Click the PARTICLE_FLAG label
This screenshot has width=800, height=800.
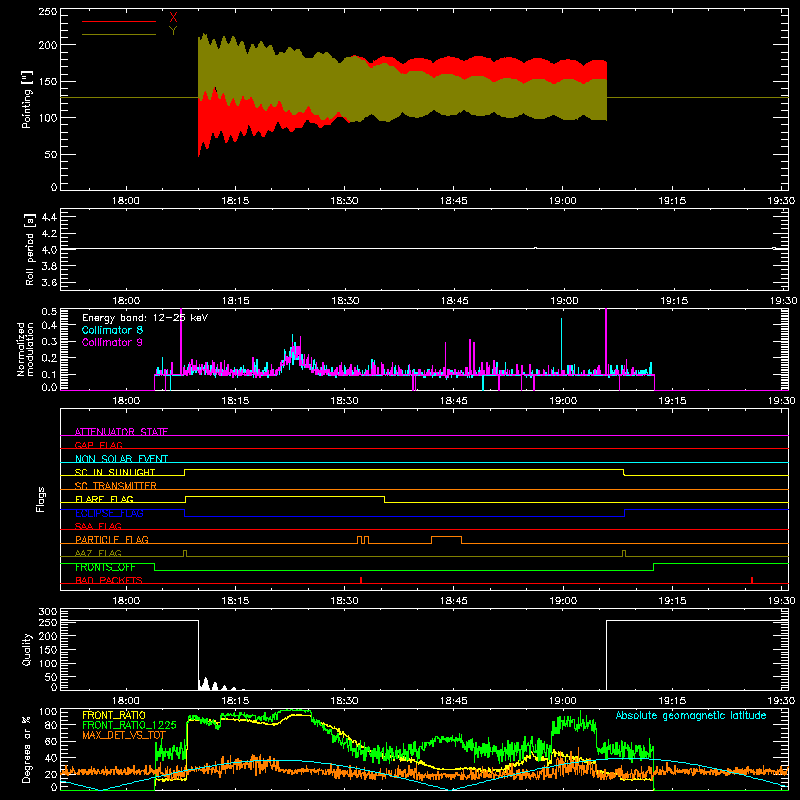coord(112,539)
